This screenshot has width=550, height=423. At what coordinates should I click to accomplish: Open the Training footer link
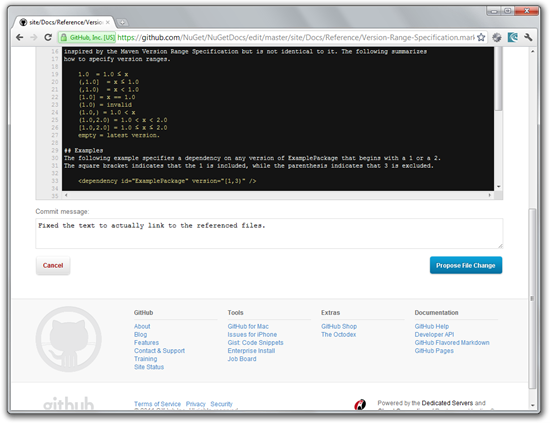146,359
